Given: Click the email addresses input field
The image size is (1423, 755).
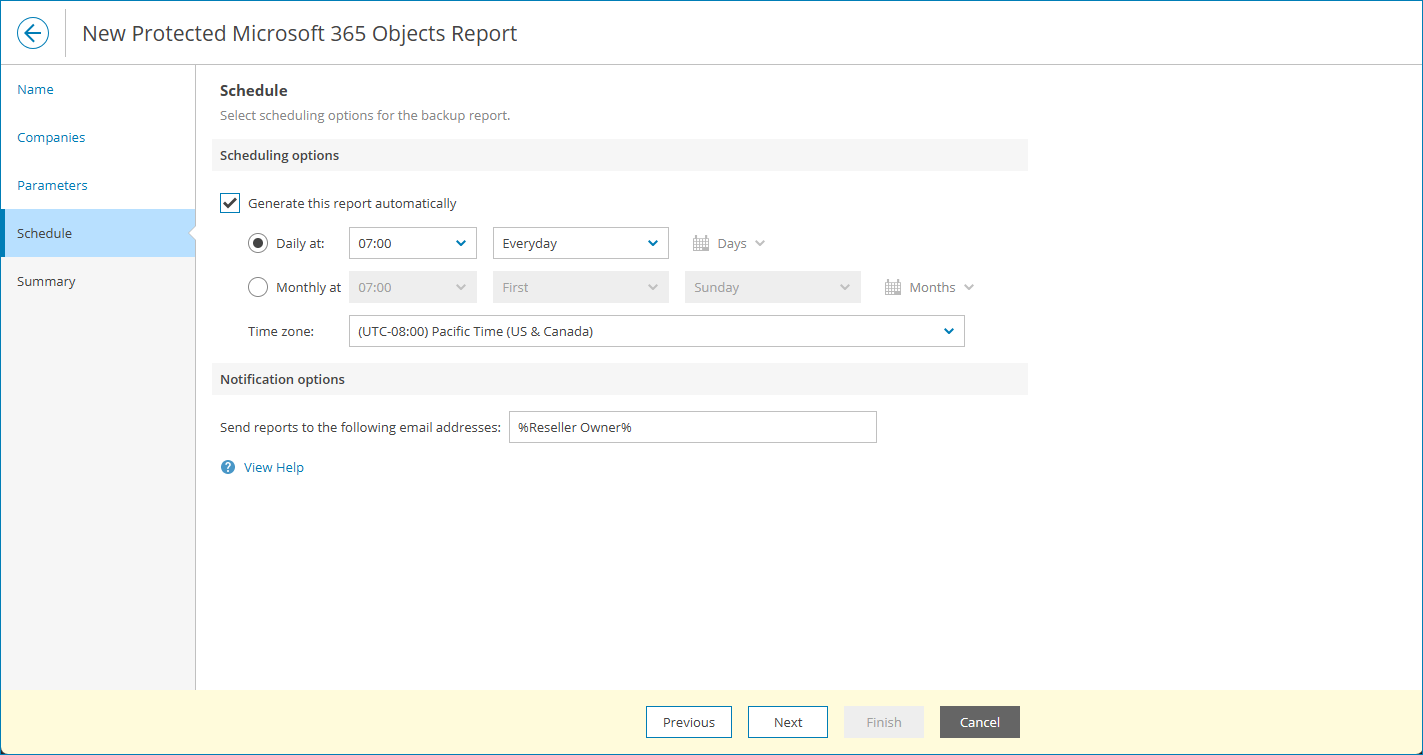Looking at the screenshot, I should click(x=692, y=426).
